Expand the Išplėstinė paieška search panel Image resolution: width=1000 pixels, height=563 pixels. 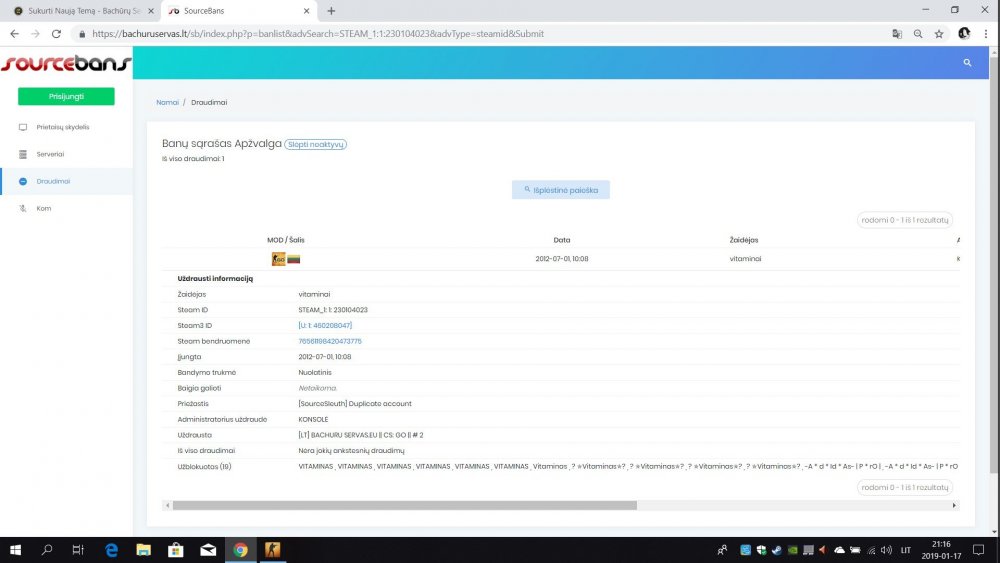click(x=560, y=189)
